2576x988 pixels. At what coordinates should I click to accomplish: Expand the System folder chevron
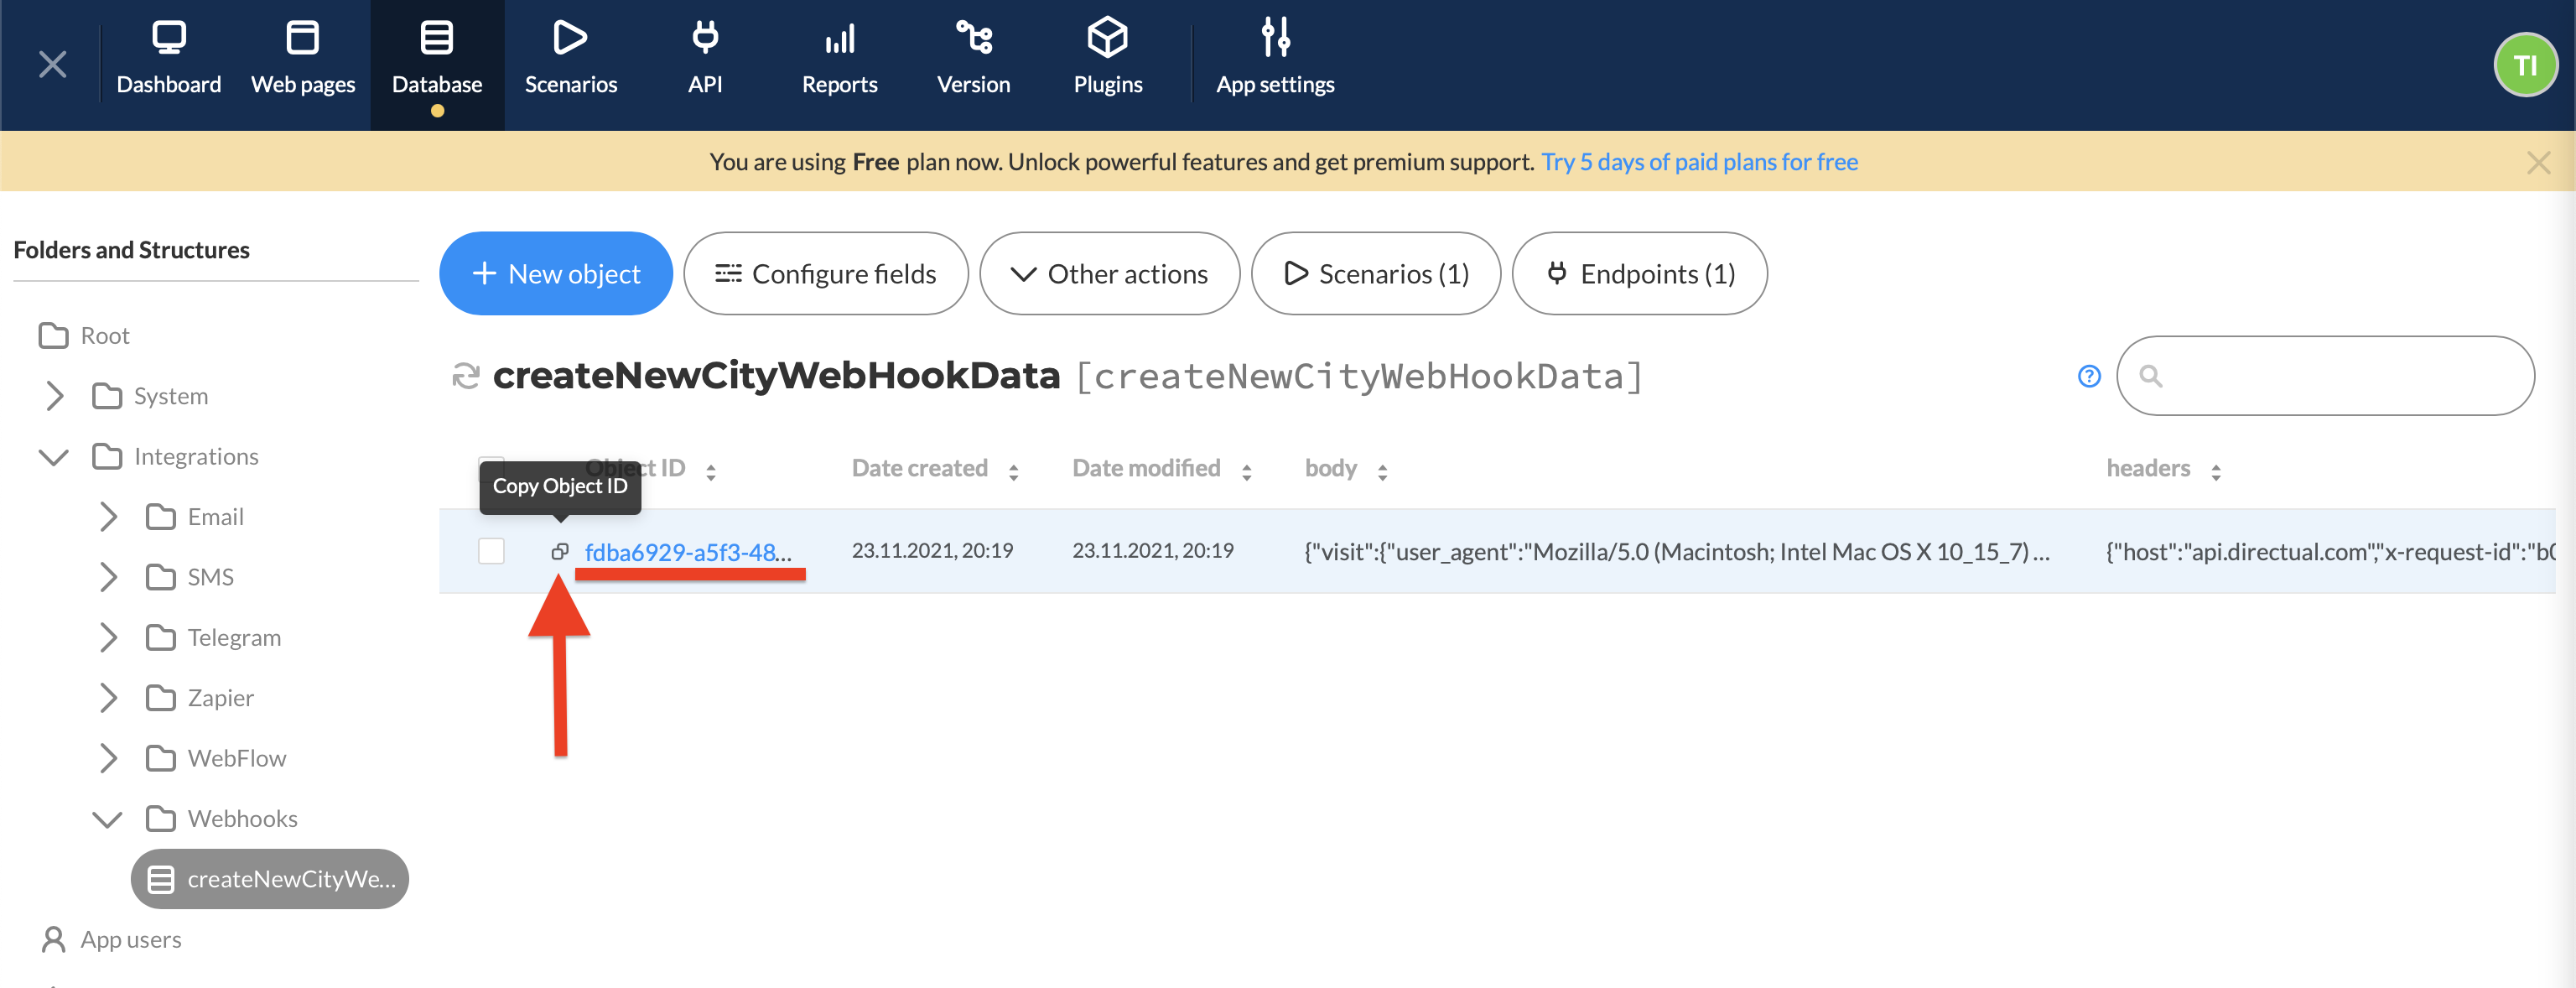click(x=55, y=396)
